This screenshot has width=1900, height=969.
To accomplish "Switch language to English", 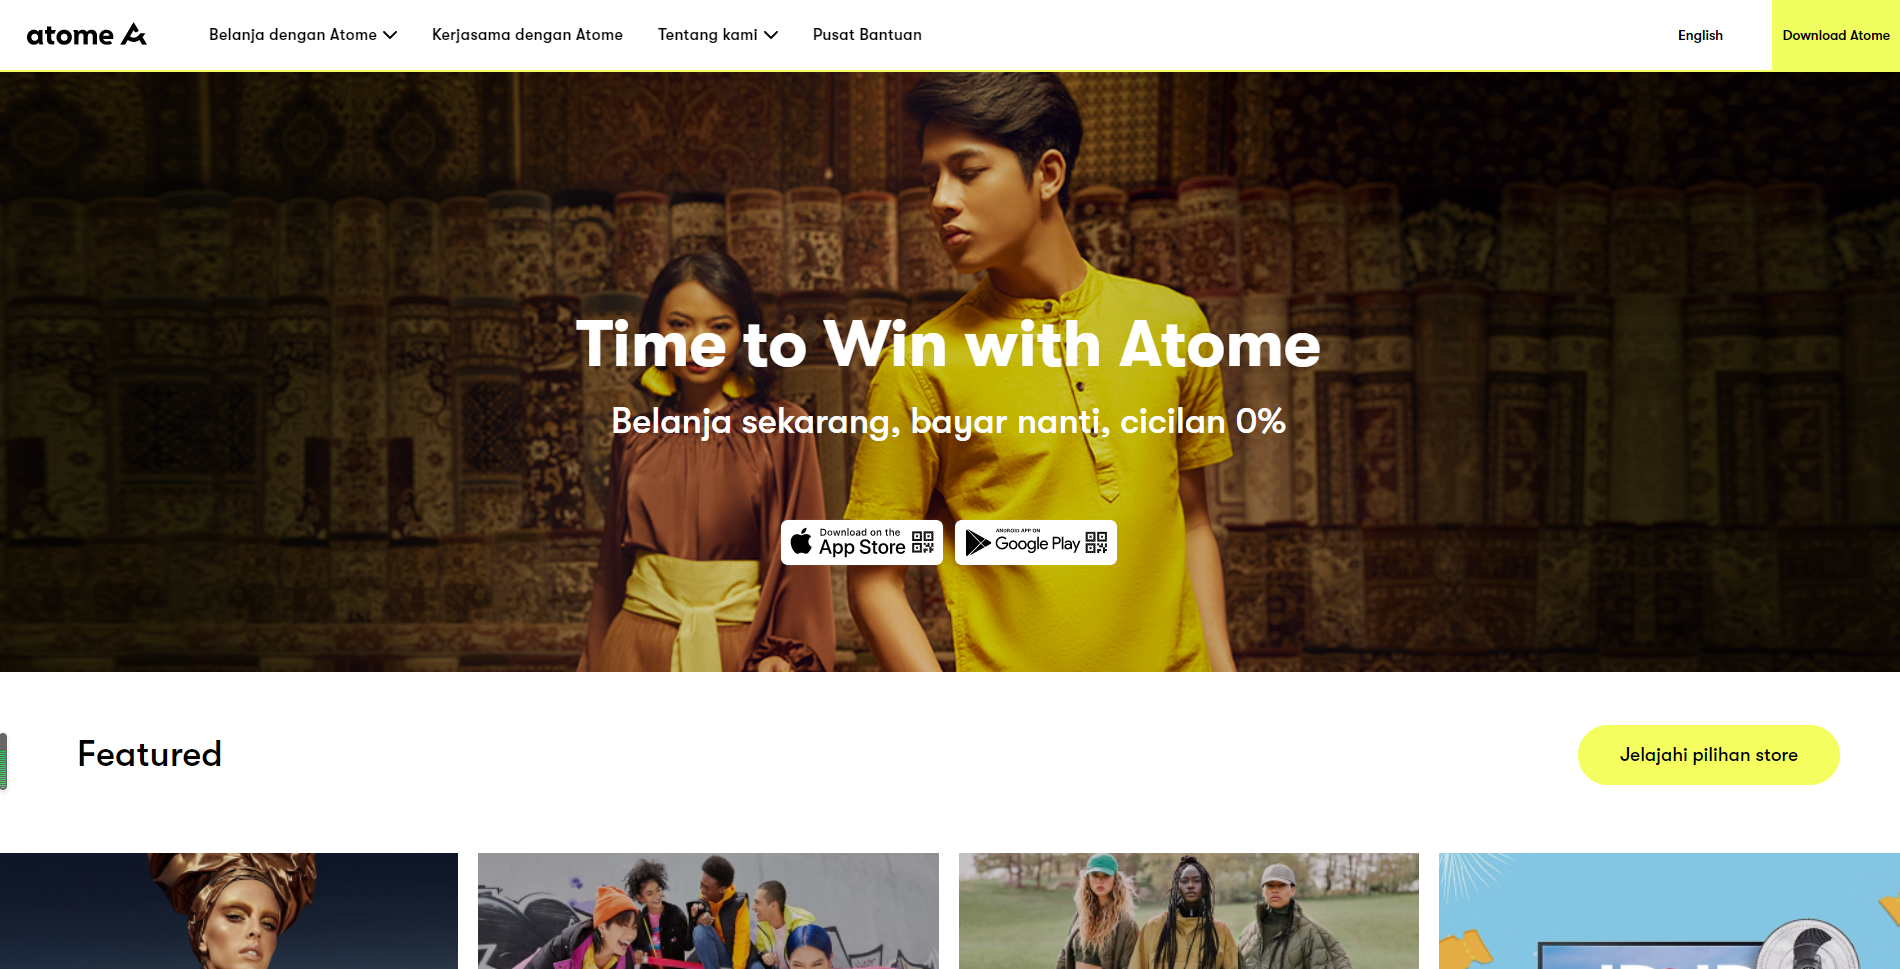I will pyautogui.click(x=1700, y=35).
